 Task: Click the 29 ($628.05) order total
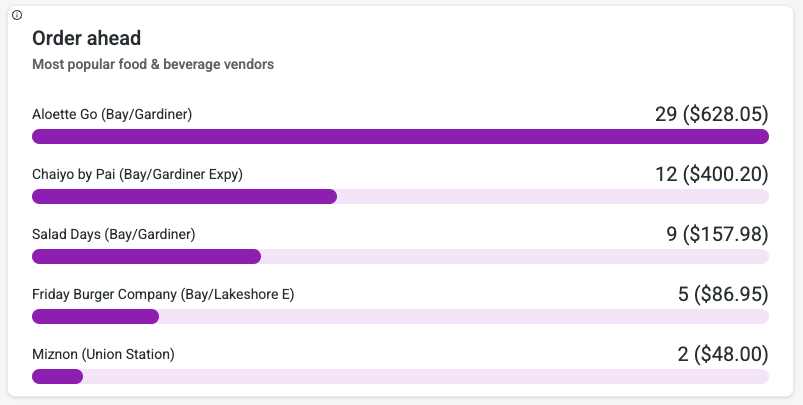[x=711, y=114]
